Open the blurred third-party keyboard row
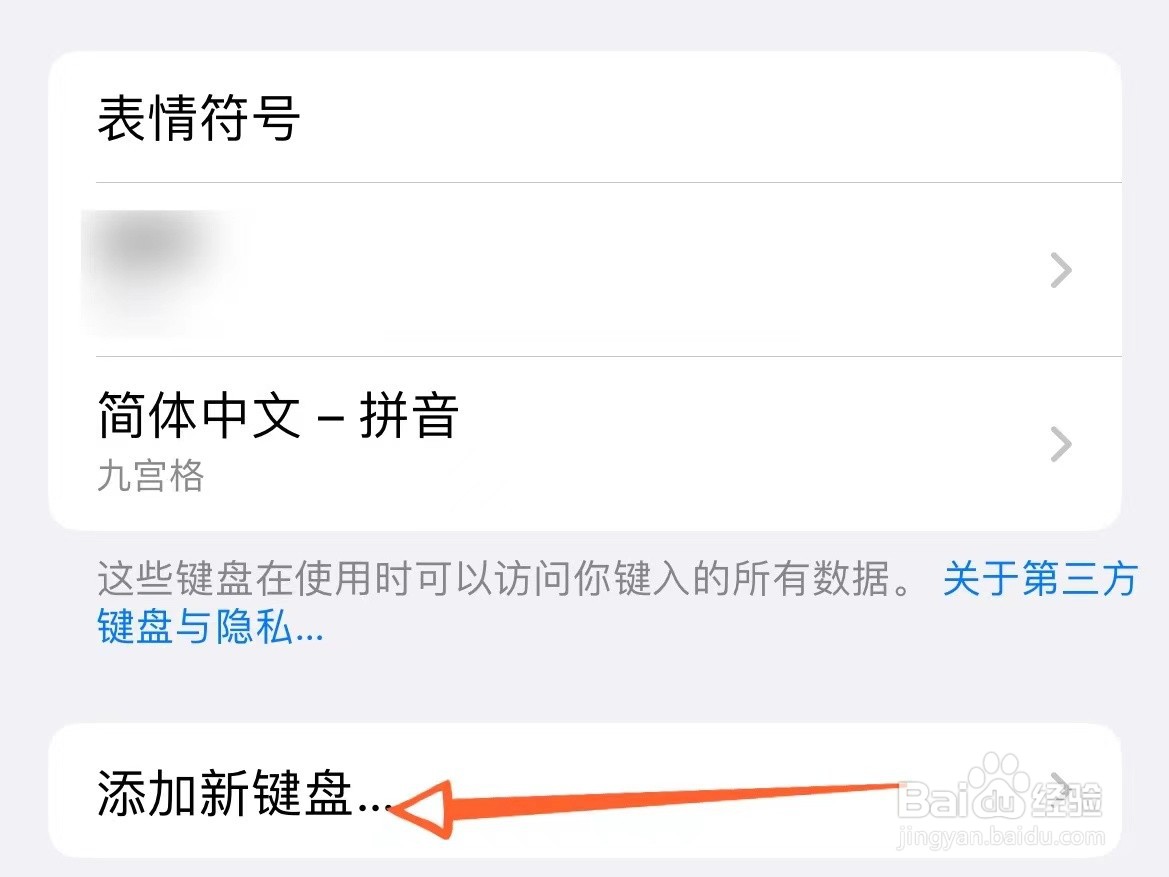The image size is (1169, 877). pyautogui.click(x=585, y=269)
